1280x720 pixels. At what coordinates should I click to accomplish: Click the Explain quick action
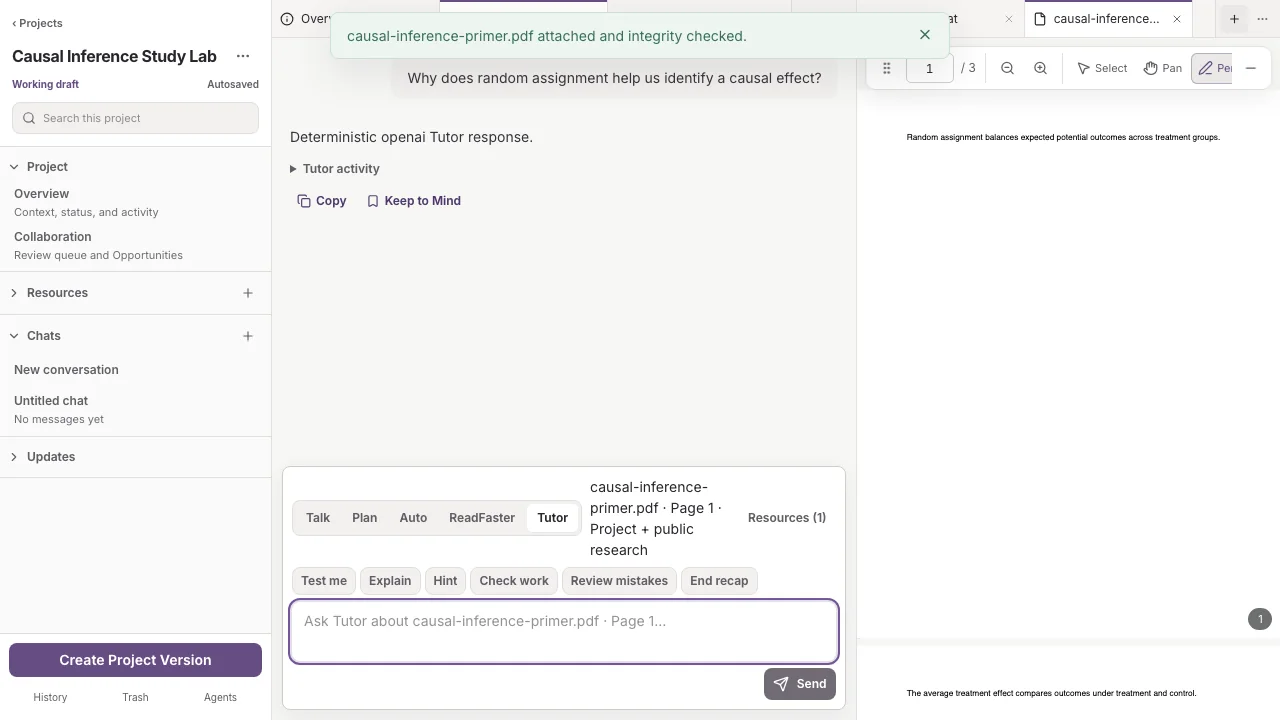click(390, 581)
